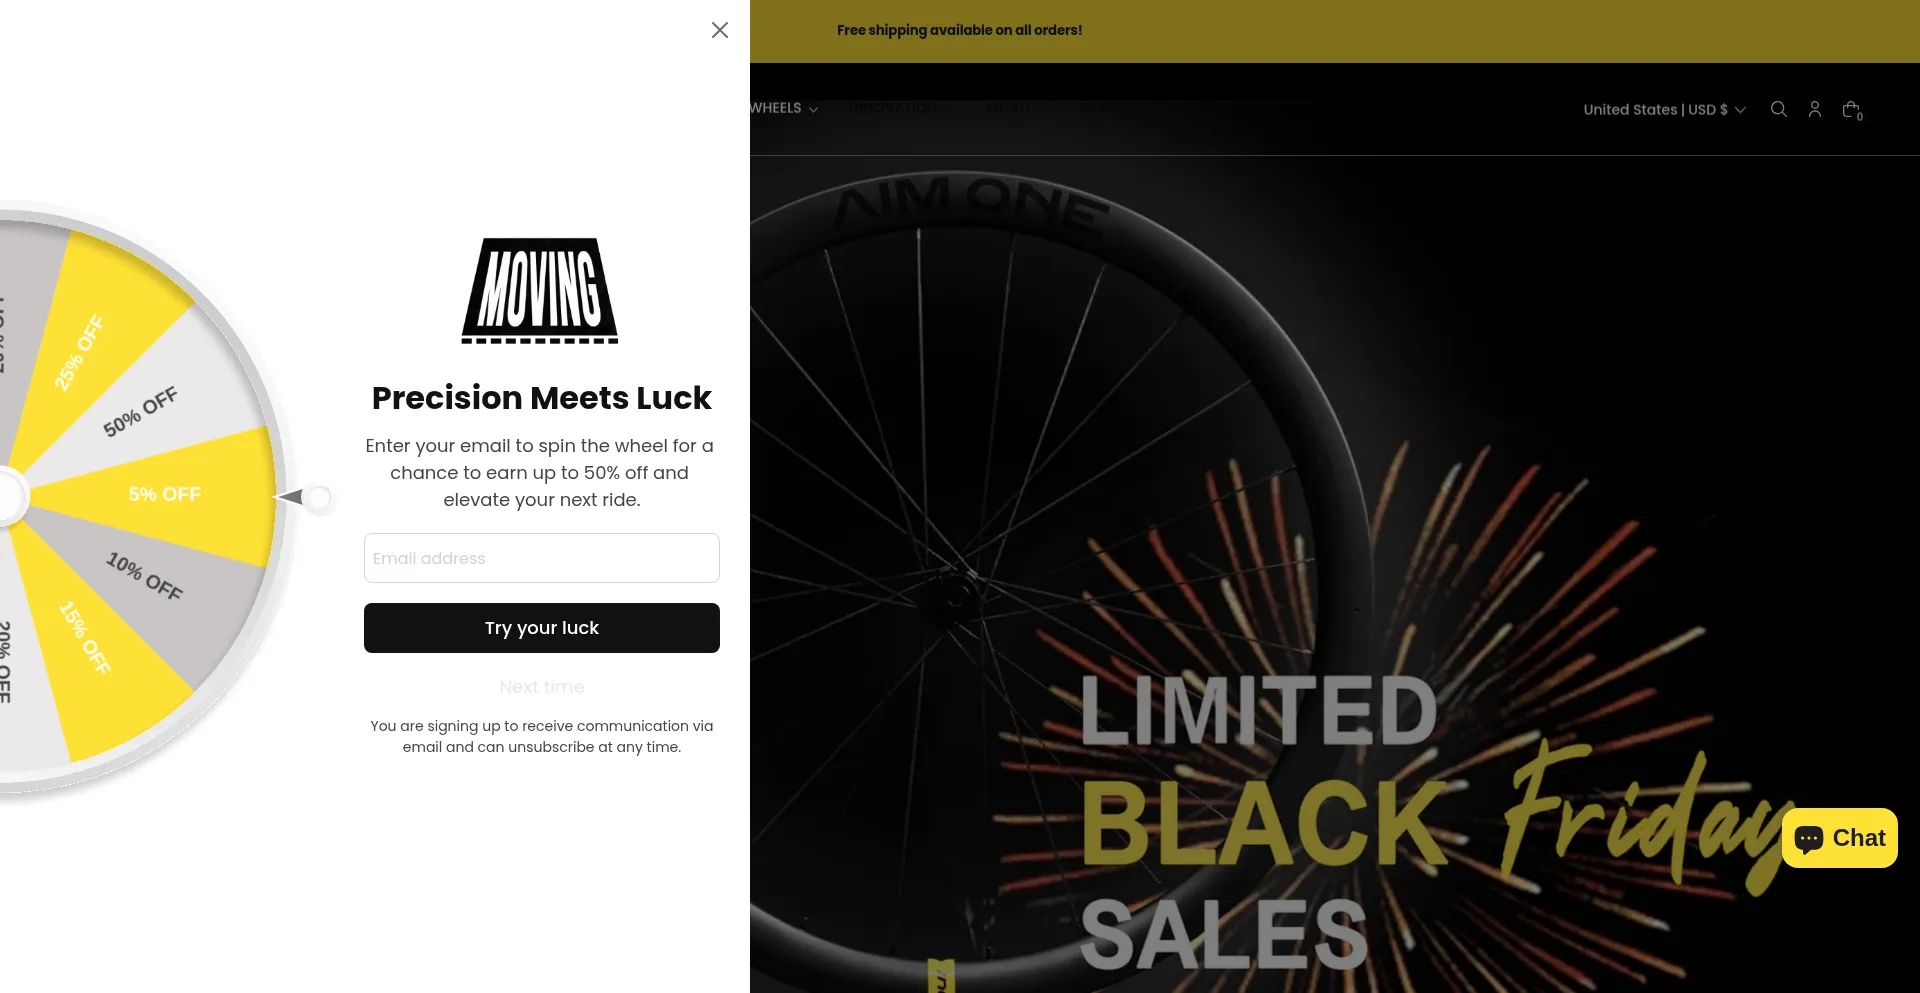The width and height of the screenshot is (1920, 993).
Task: Click the currency selector chevron arrow
Action: pos(1740,110)
